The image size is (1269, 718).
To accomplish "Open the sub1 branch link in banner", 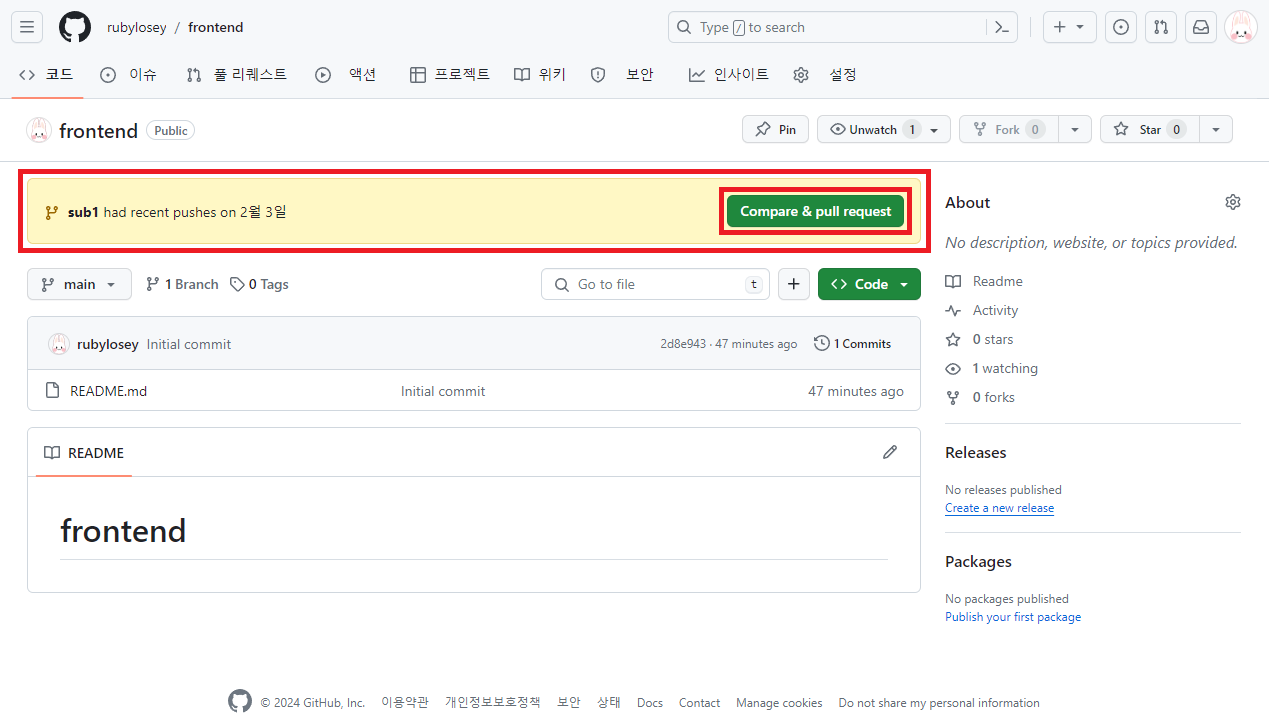I will point(83,212).
